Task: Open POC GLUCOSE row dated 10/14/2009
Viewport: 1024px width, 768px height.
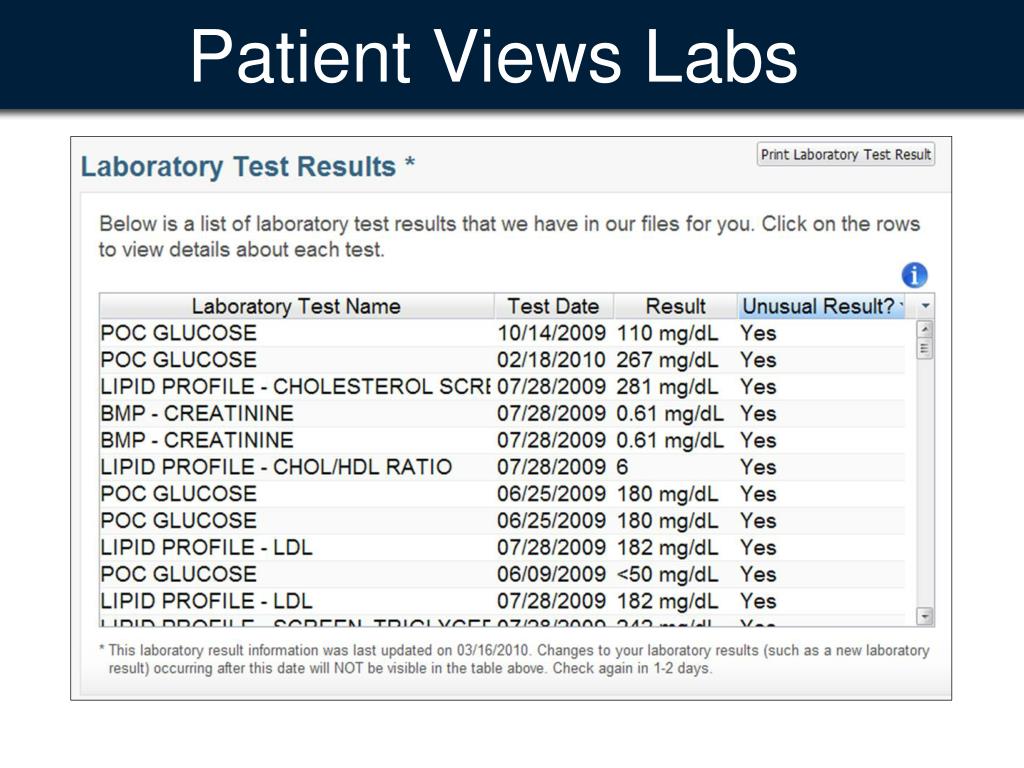Action: pos(502,333)
